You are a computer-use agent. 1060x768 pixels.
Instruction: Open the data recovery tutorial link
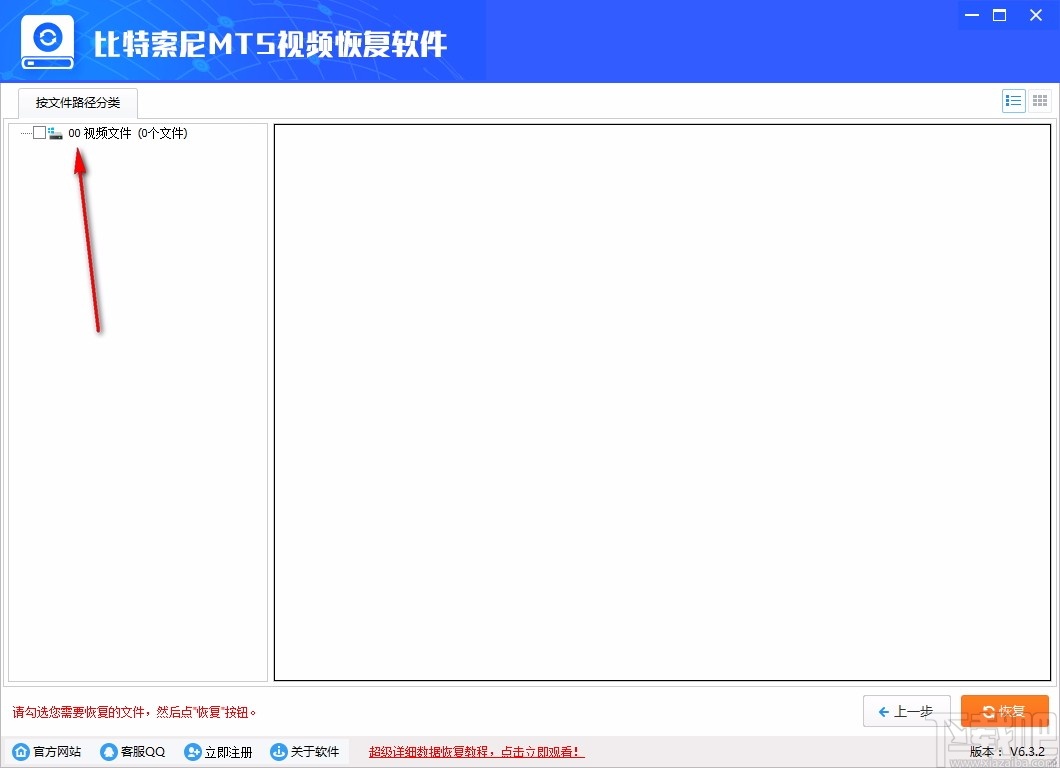[474, 751]
